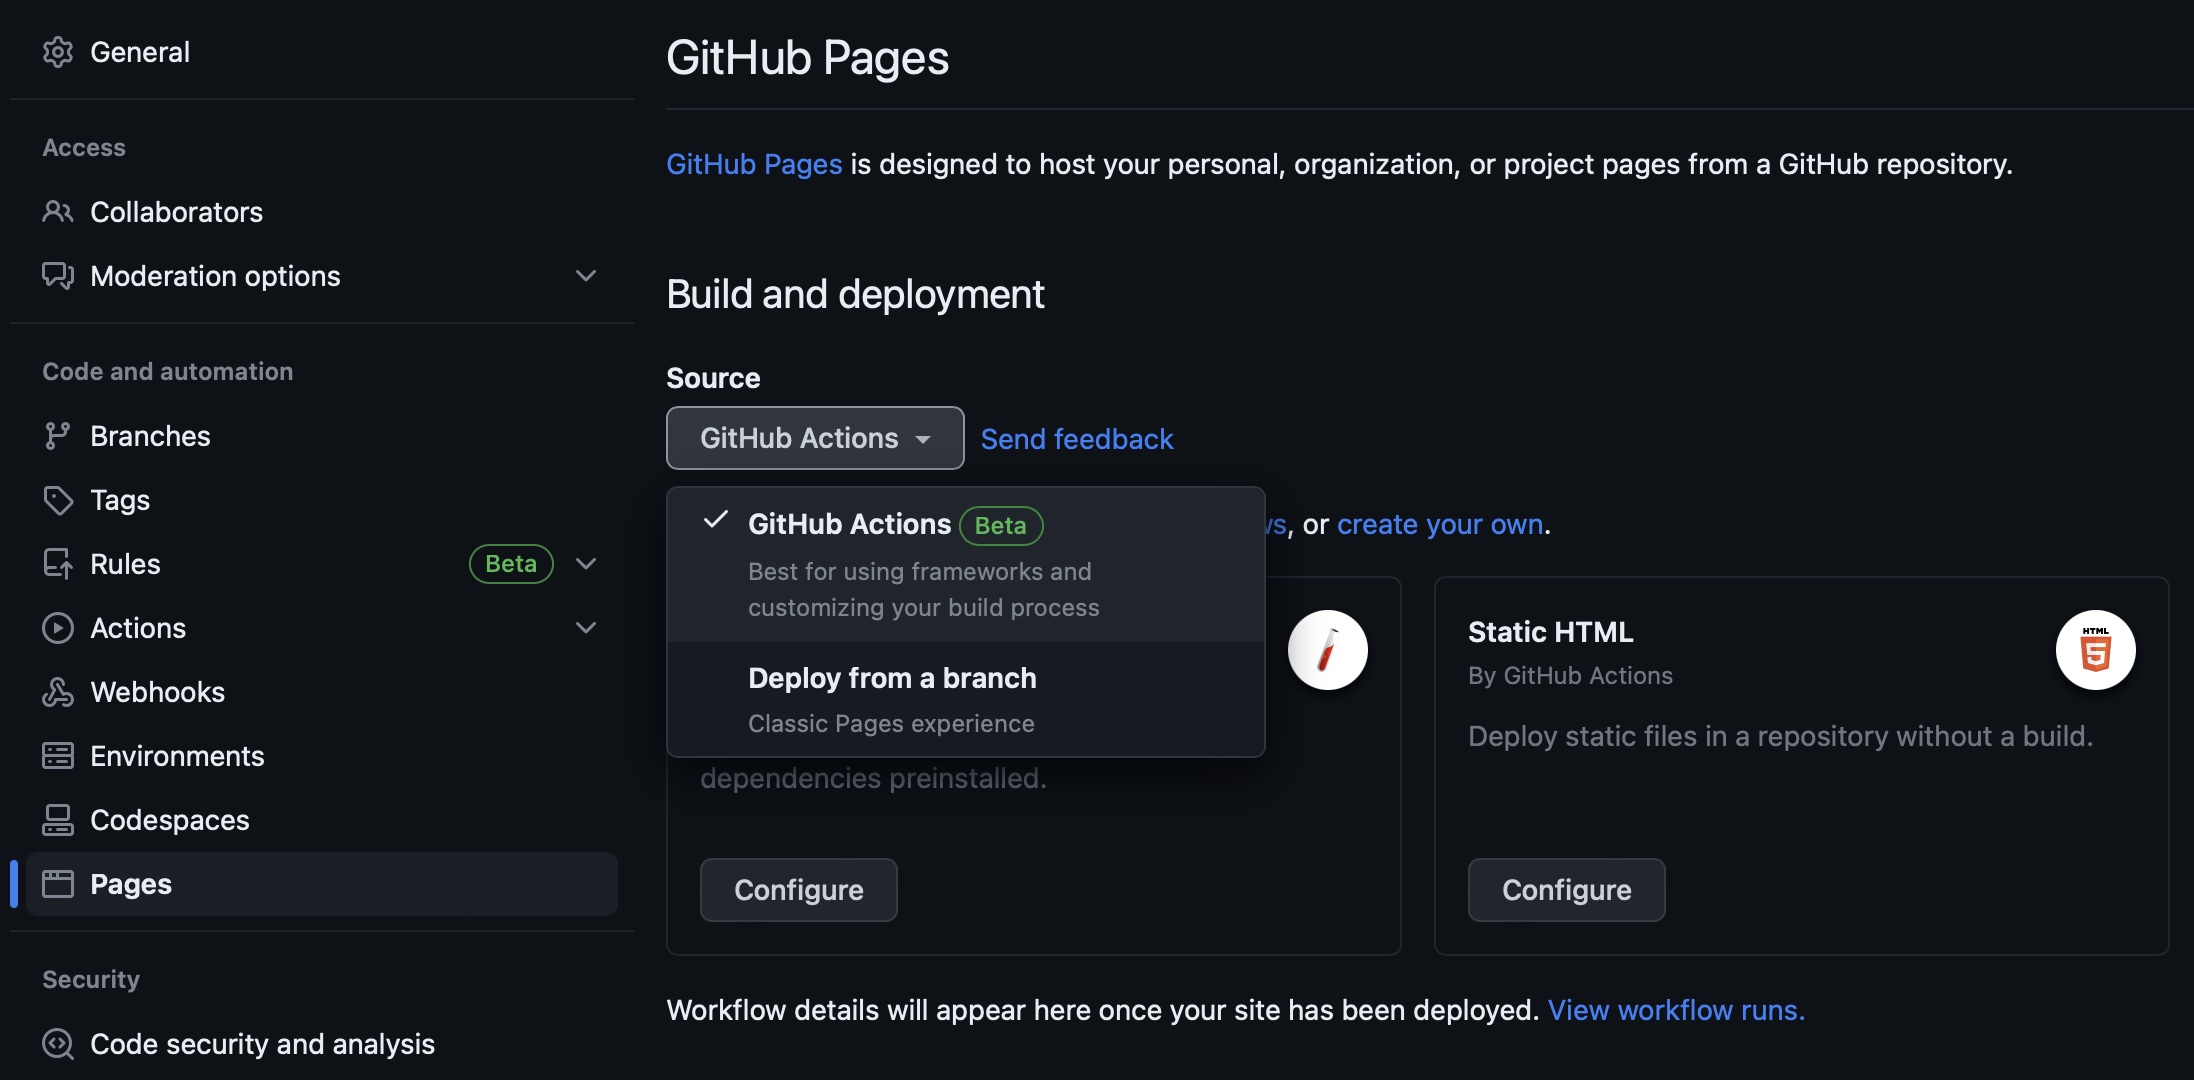Click the General gear icon
The height and width of the screenshot is (1080, 2194).
pos(58,52)
